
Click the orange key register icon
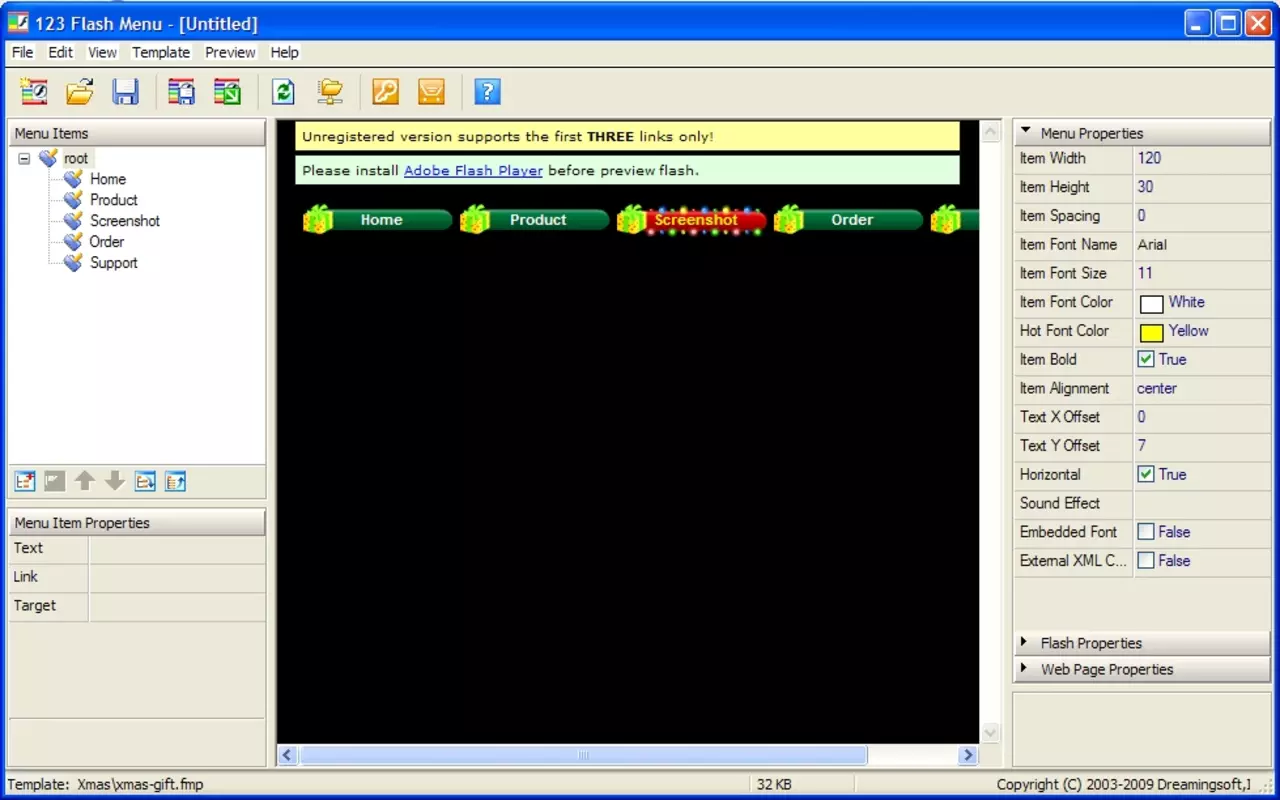(x=386, y=92)
